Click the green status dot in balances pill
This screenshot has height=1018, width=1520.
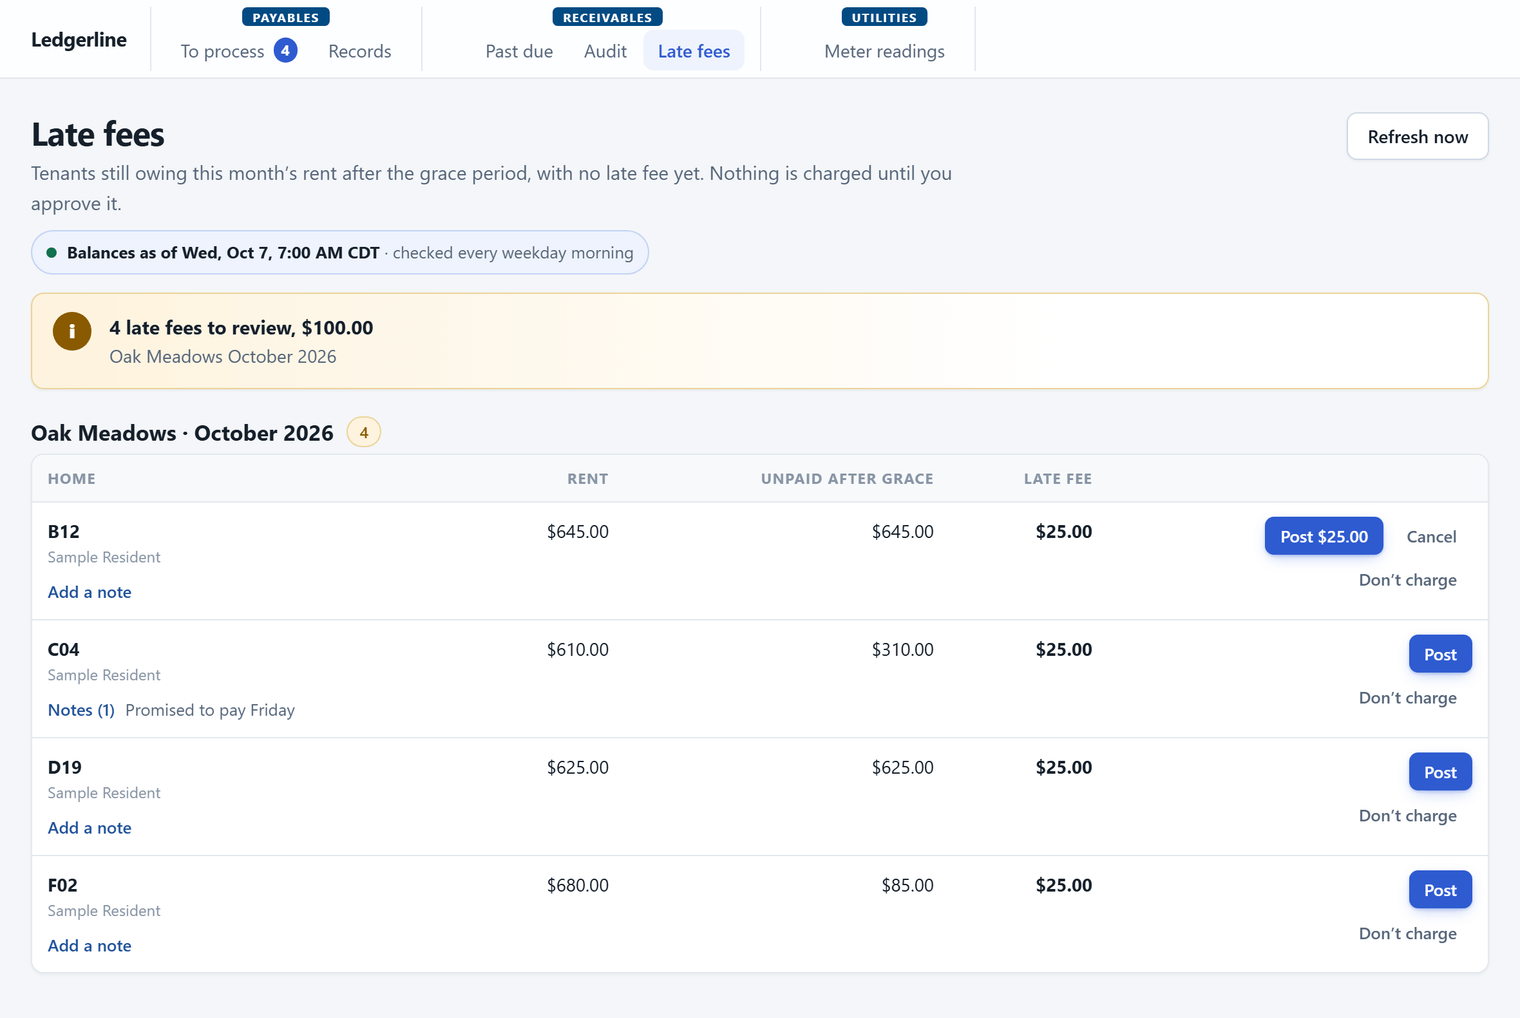pyautogui.click(x=52, y=253)
